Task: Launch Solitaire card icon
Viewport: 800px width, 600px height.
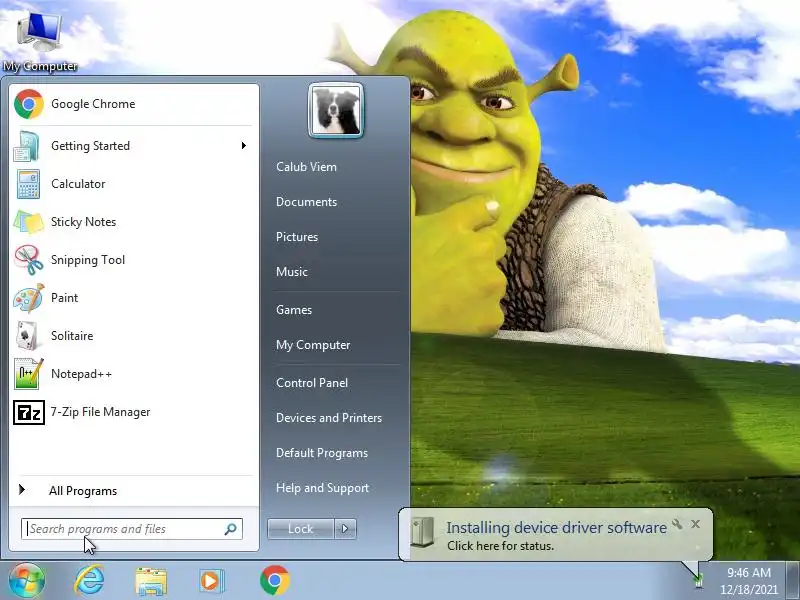Action: pyautogui.click(x=28, y=336)
